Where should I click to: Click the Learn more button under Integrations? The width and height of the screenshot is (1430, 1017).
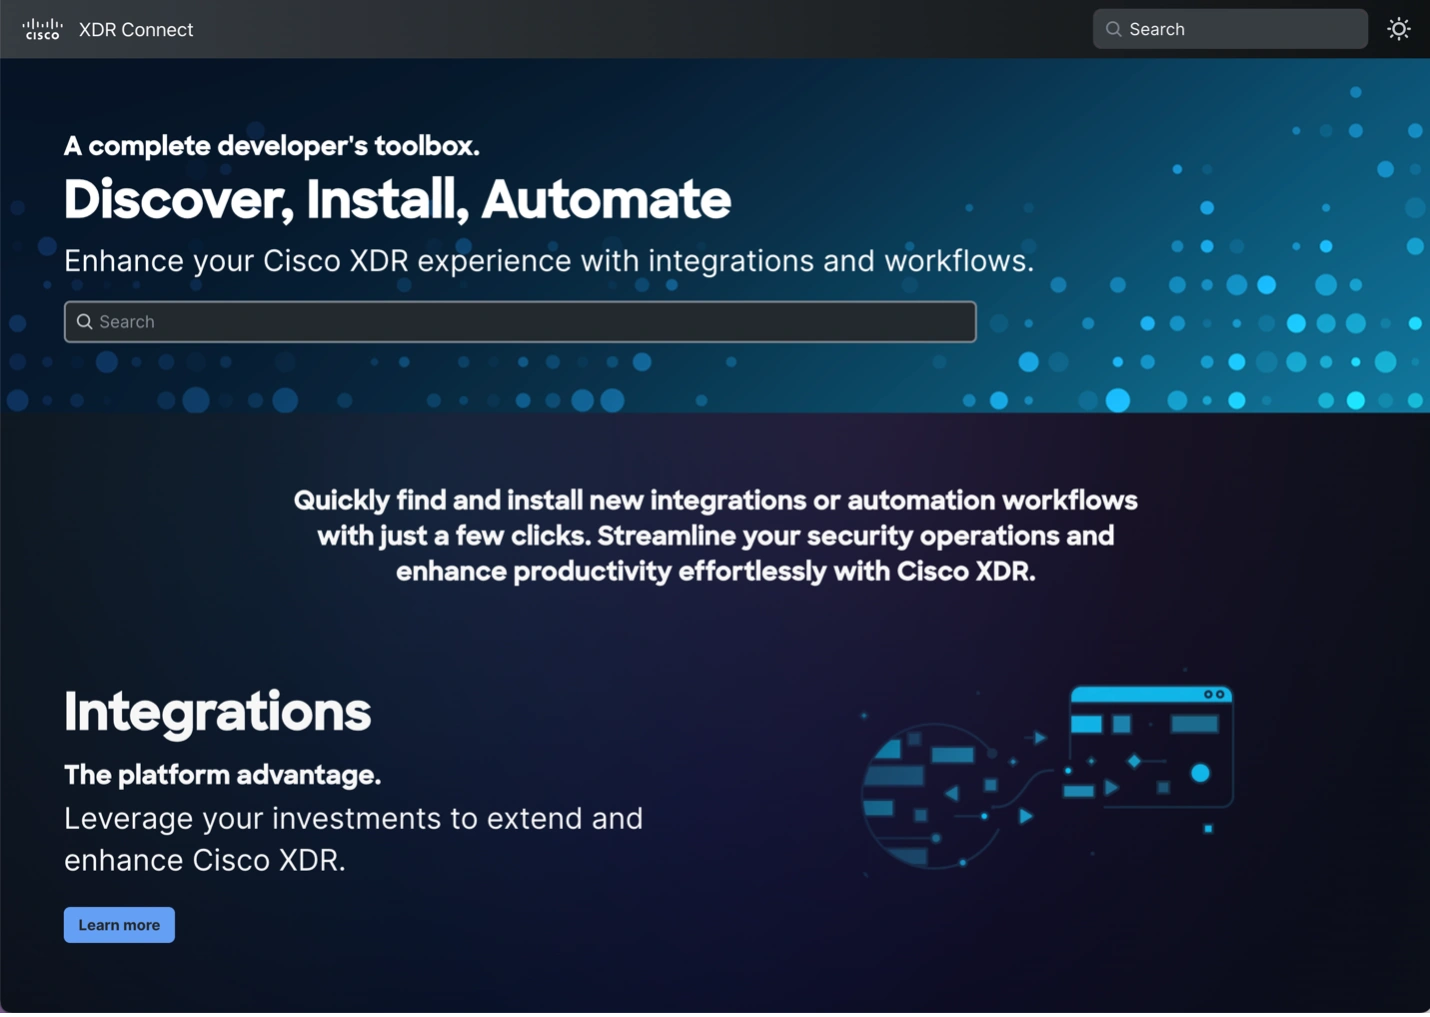[118, 924]
